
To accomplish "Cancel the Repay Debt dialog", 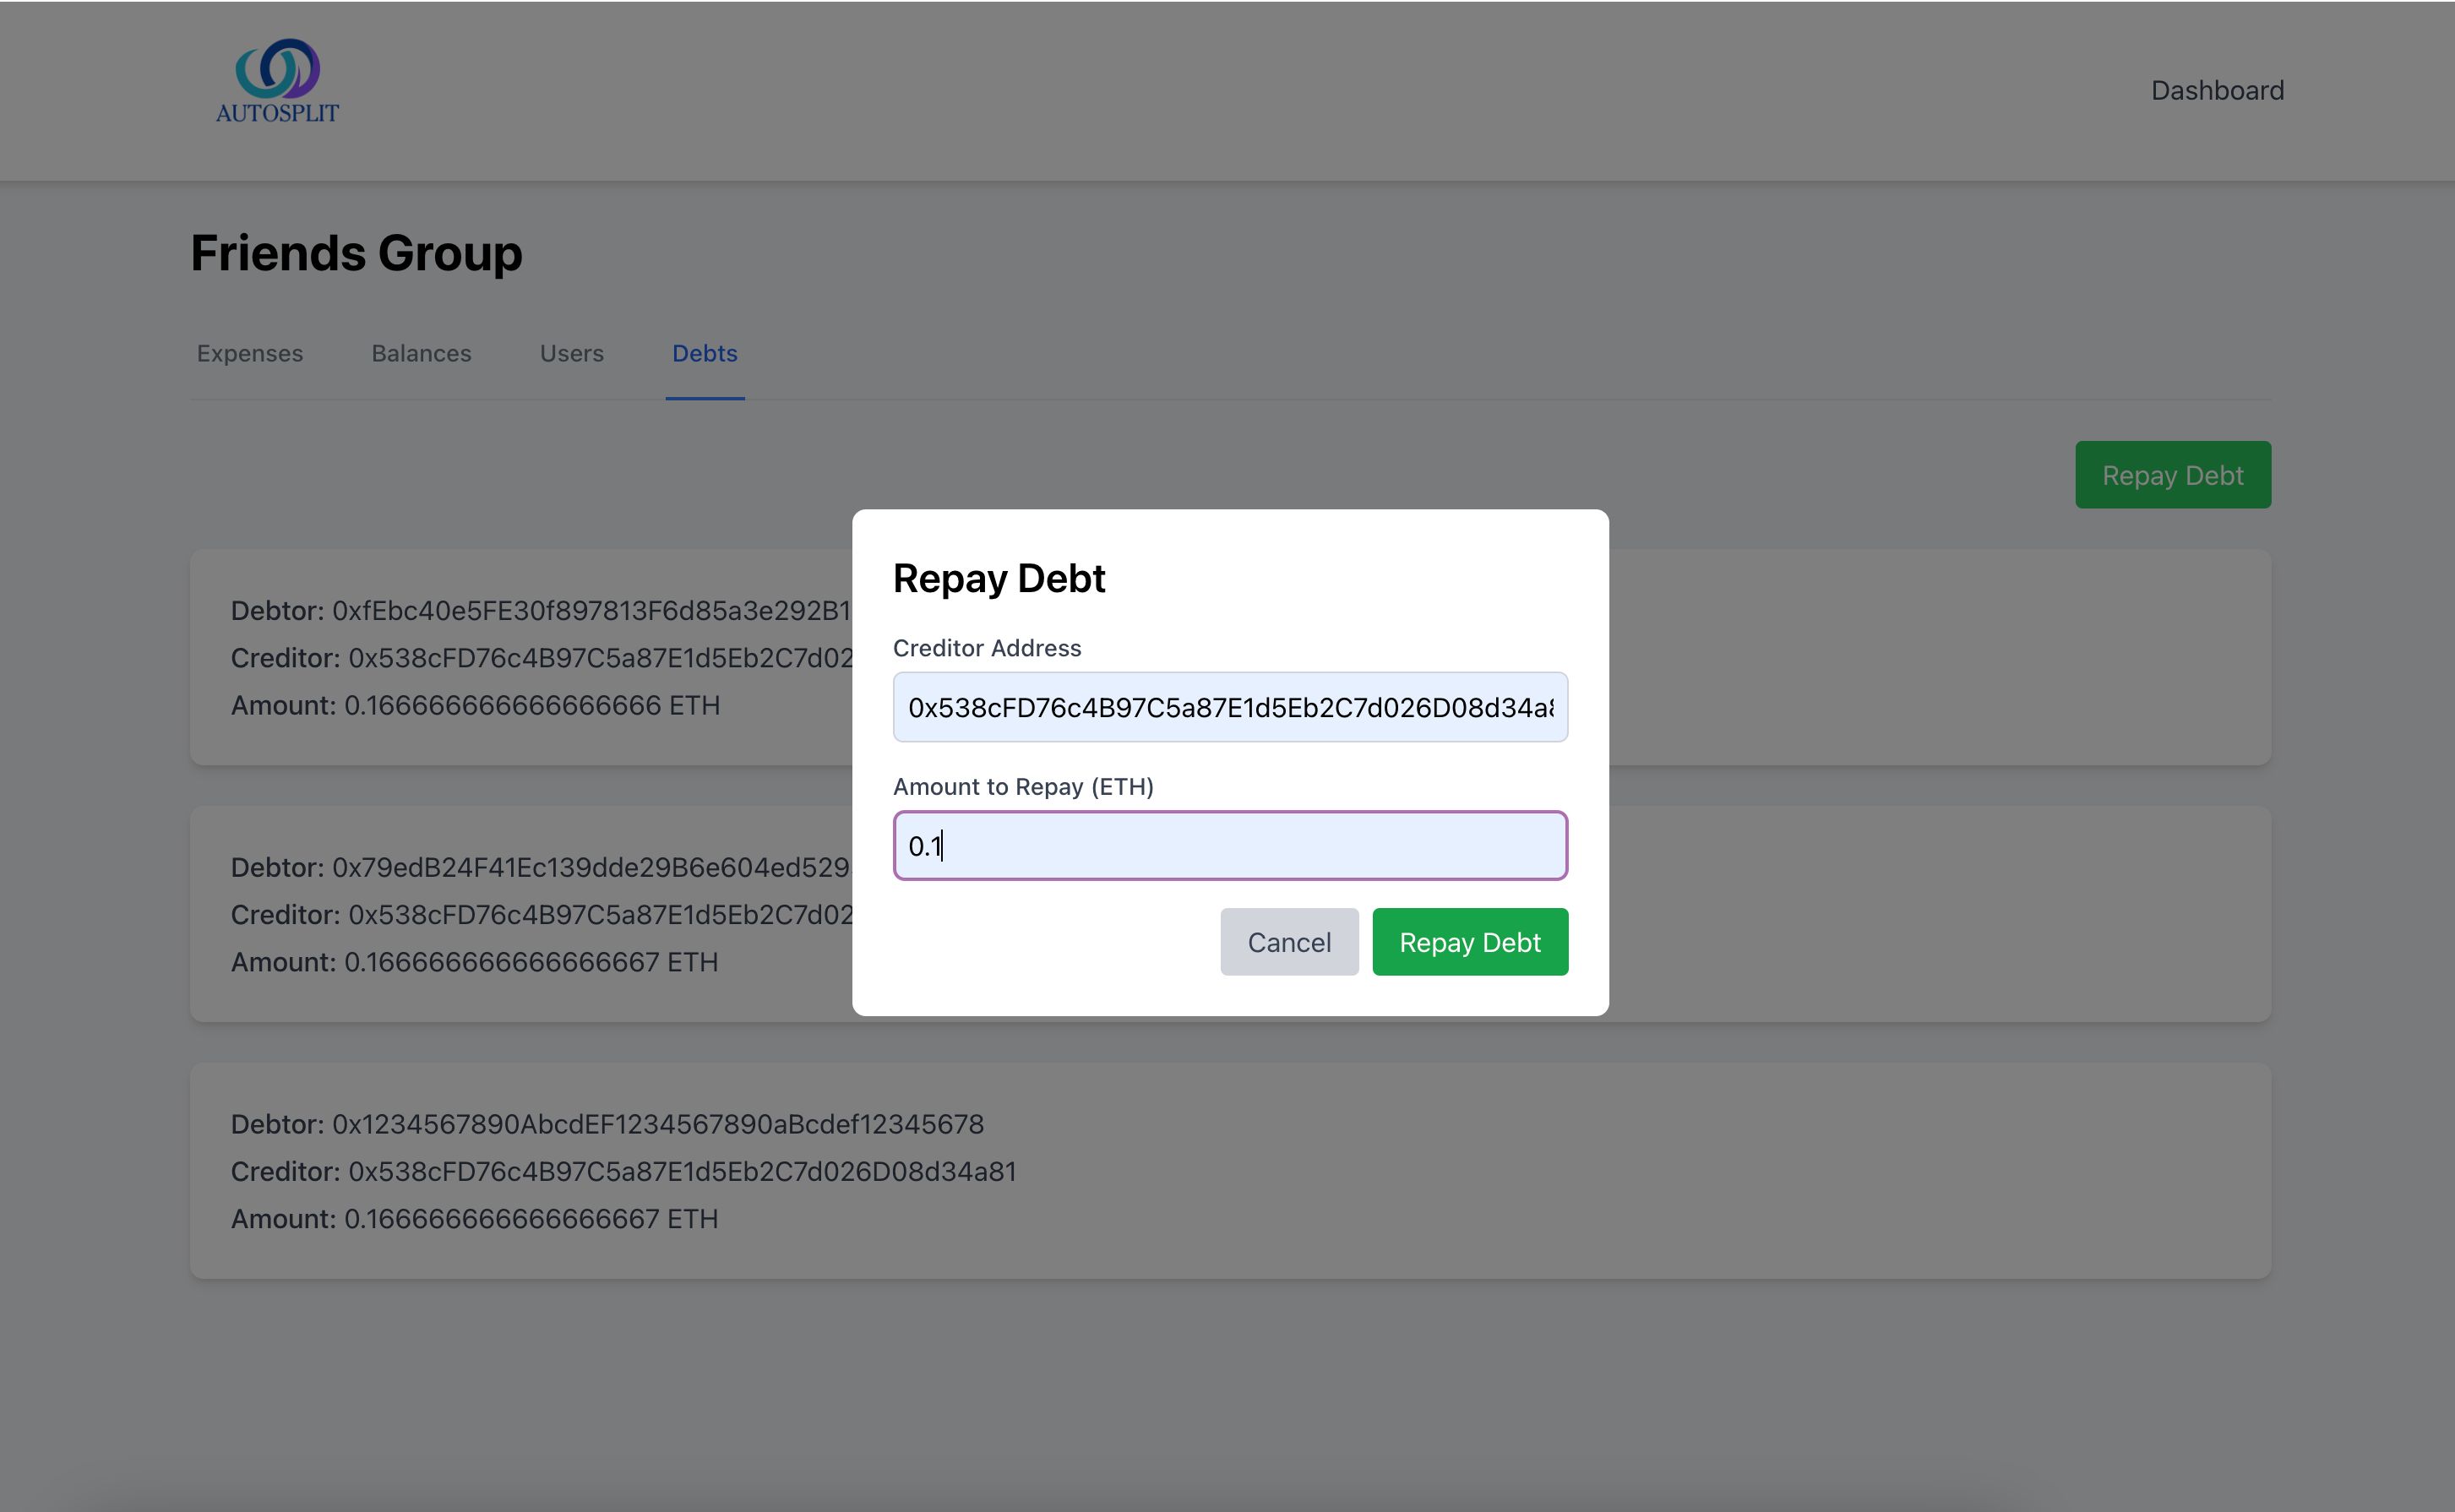I will coord(1288,942).
